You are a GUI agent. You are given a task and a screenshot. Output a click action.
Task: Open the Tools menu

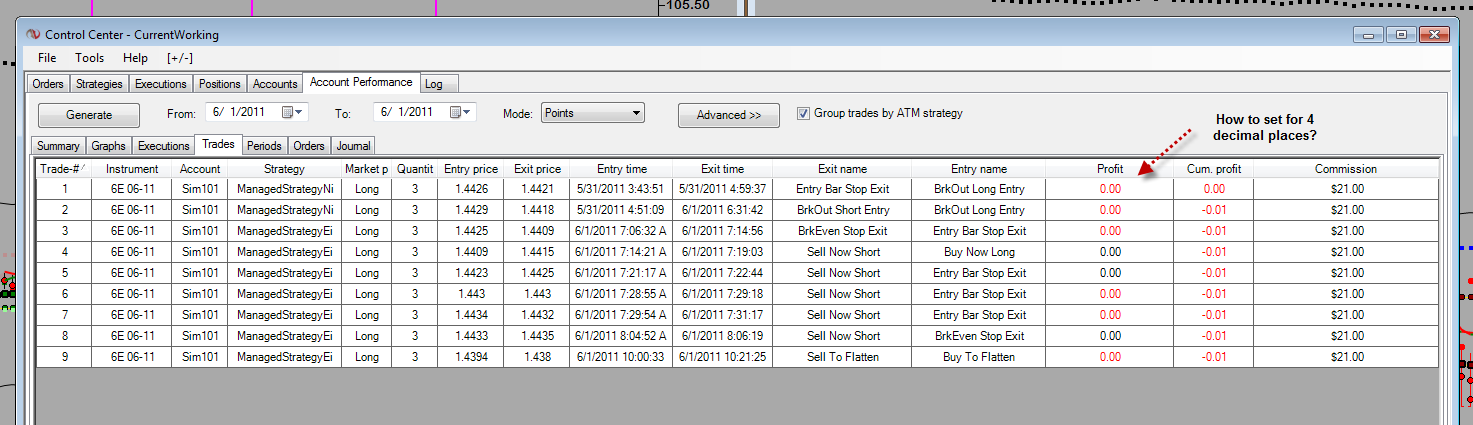(x=89, y=58)
